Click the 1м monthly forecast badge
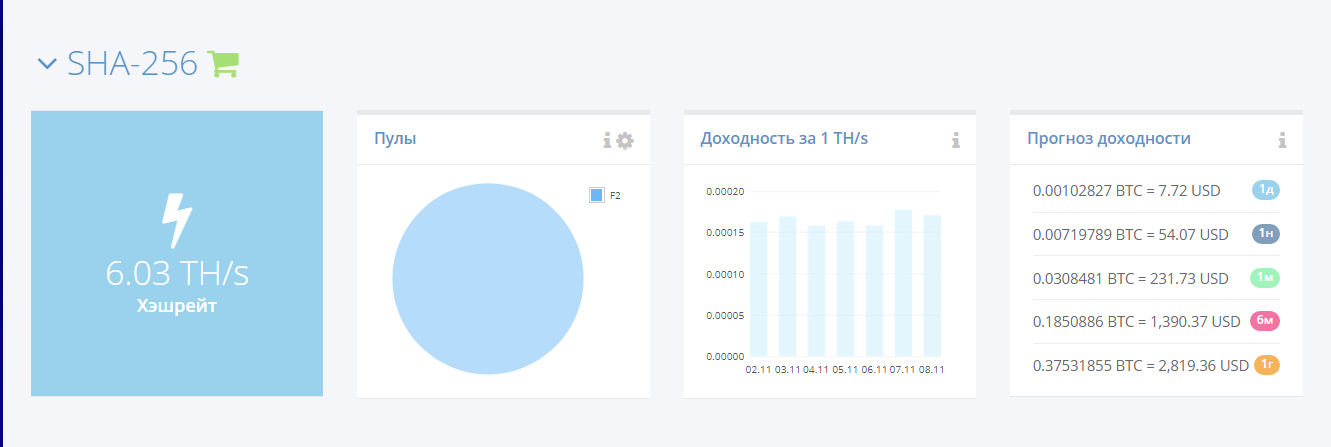The image size is (1331, 447). (1266, 278)
